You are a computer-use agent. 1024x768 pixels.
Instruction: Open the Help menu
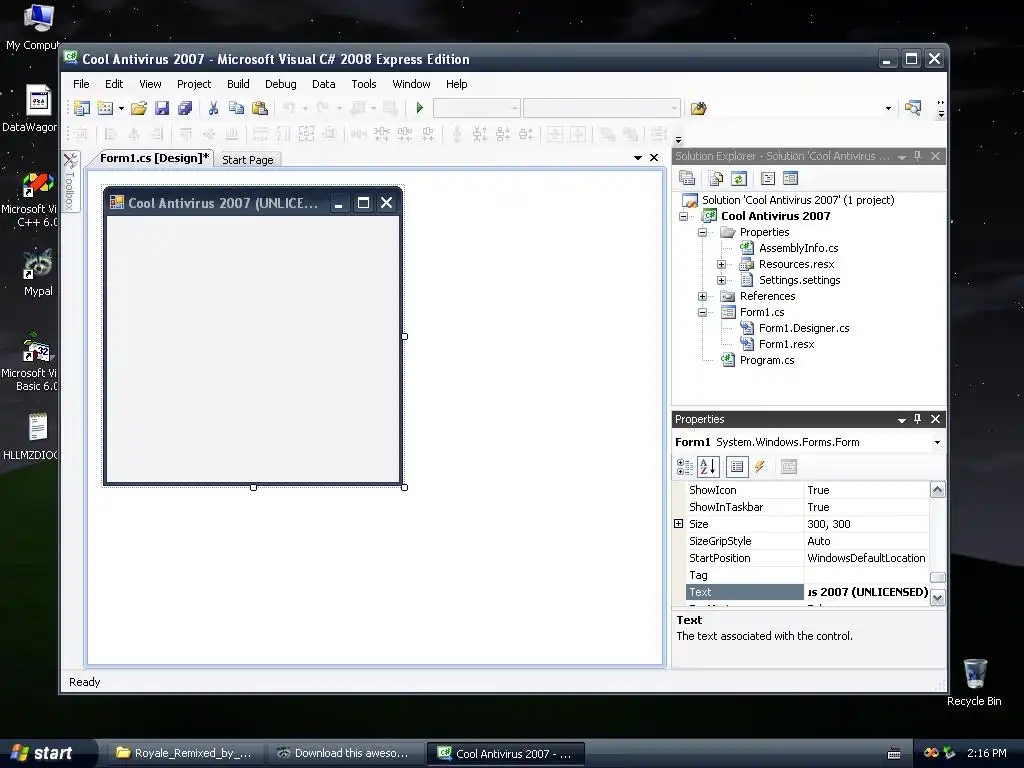pyautogui.click(x=456, y=84)
